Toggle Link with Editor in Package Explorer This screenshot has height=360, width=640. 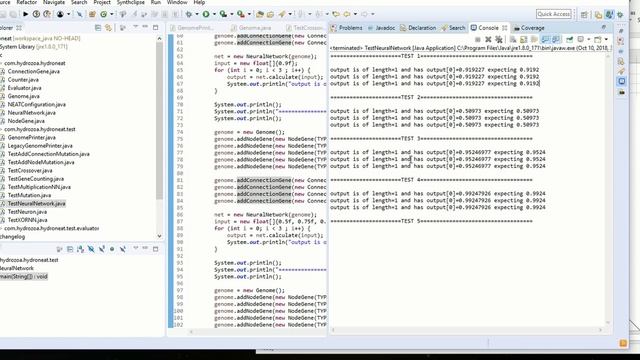(108, 28)
